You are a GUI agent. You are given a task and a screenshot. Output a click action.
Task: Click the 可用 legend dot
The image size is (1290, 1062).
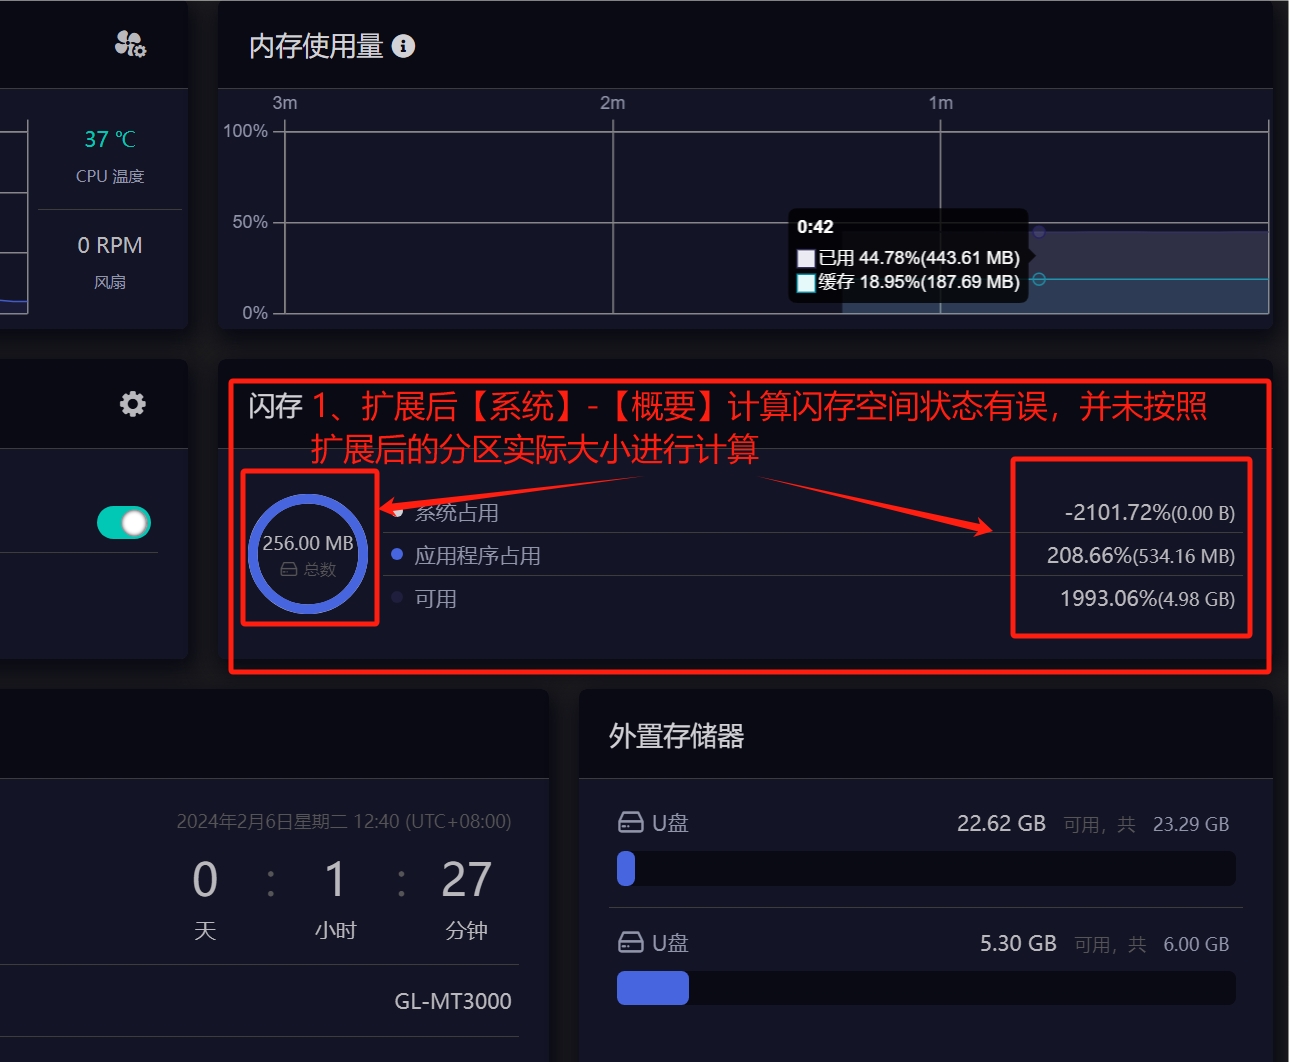point(397,598)
